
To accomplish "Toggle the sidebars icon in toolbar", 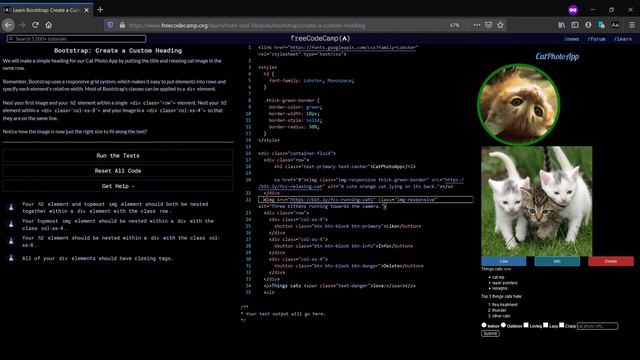I will click(575, 25).
